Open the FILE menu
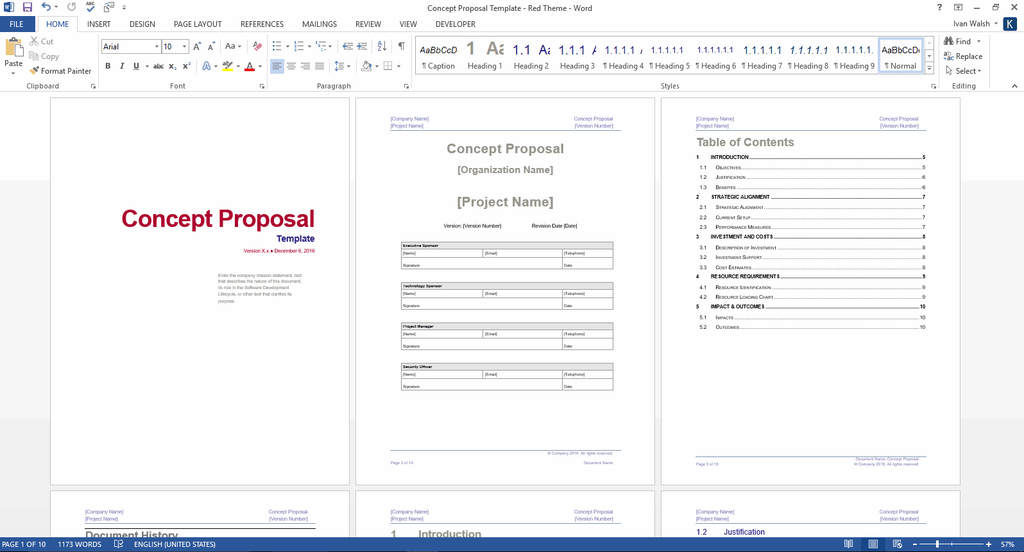The height and width of the screenshot is (552, 1024). 16,23
